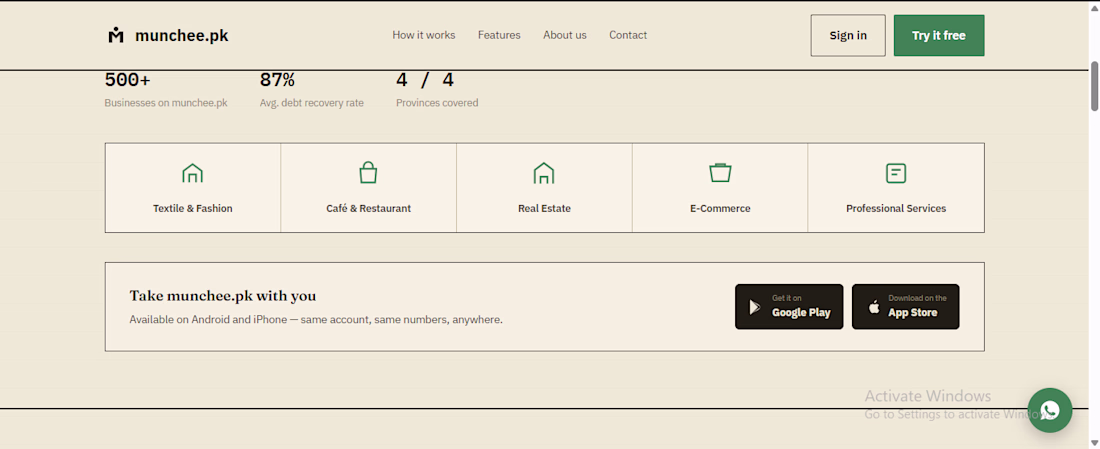1100x449 pixels.
Task: Open WhatsApp chat floating button
Action: pyautogui.click(x=1049, y=410)
